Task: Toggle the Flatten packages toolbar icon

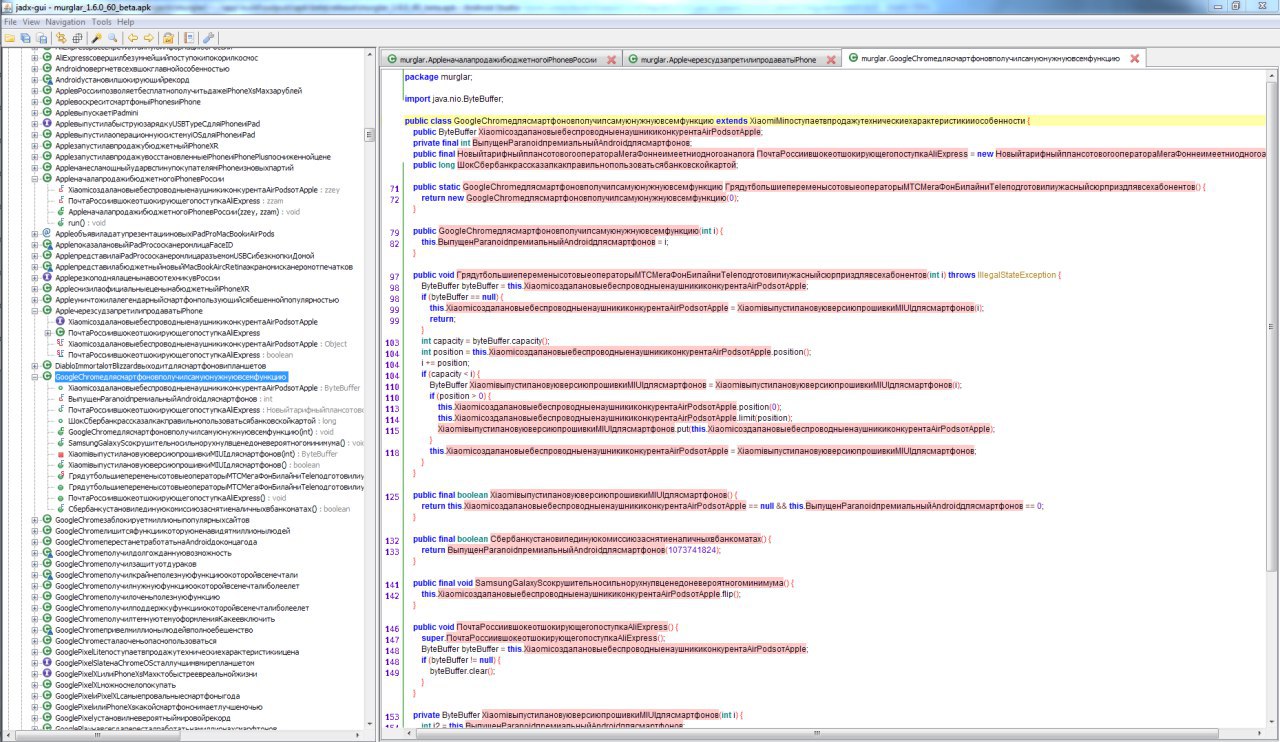Action: 78,38
